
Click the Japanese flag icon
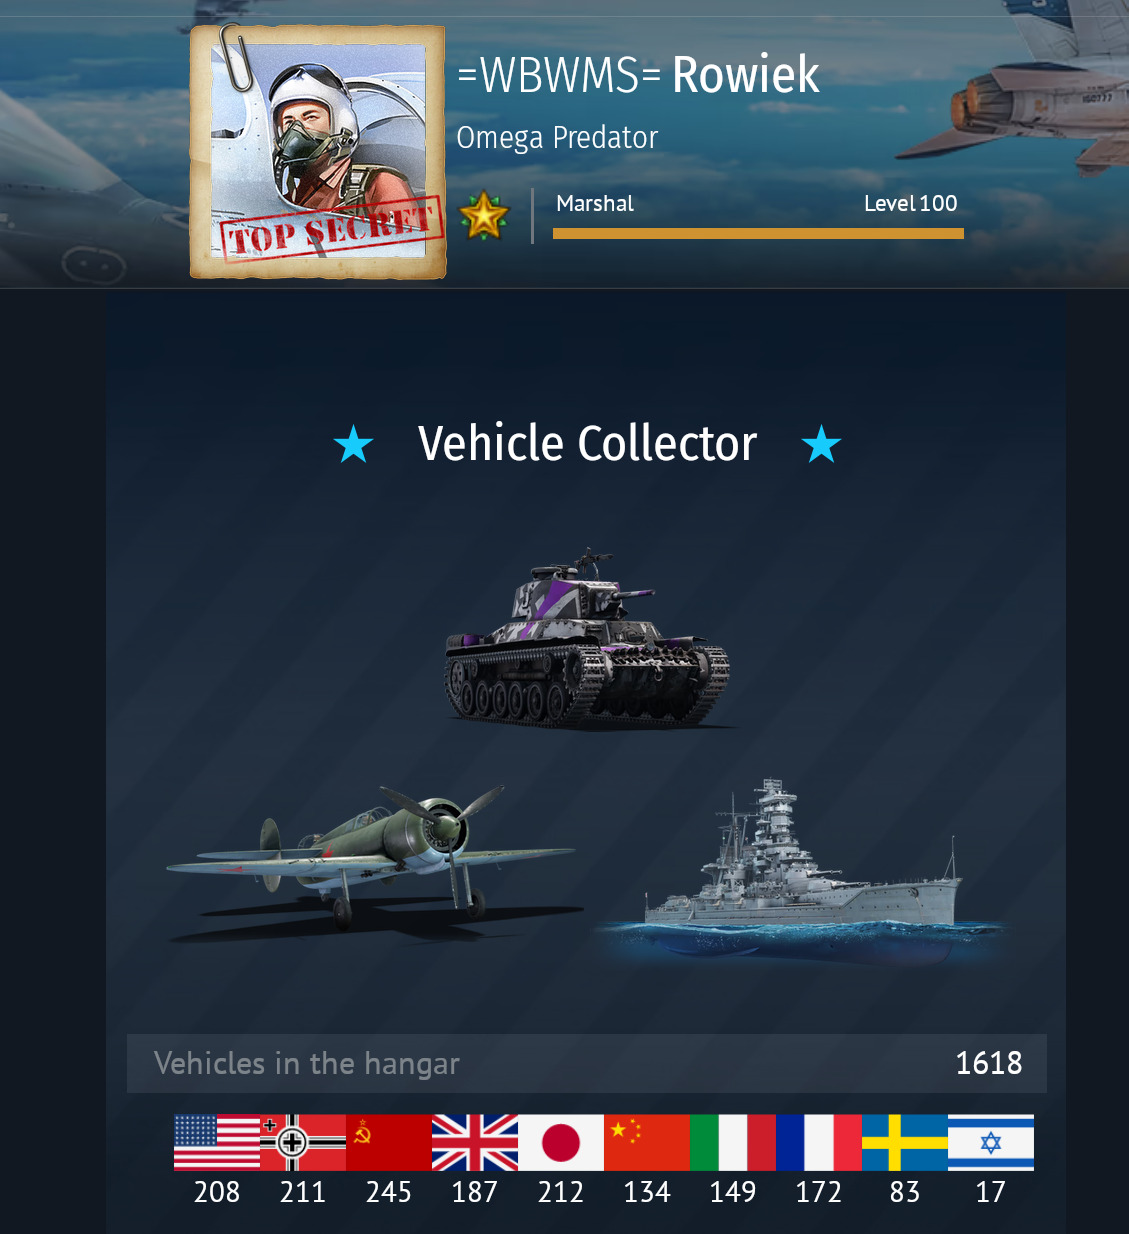click(561, 1142)
